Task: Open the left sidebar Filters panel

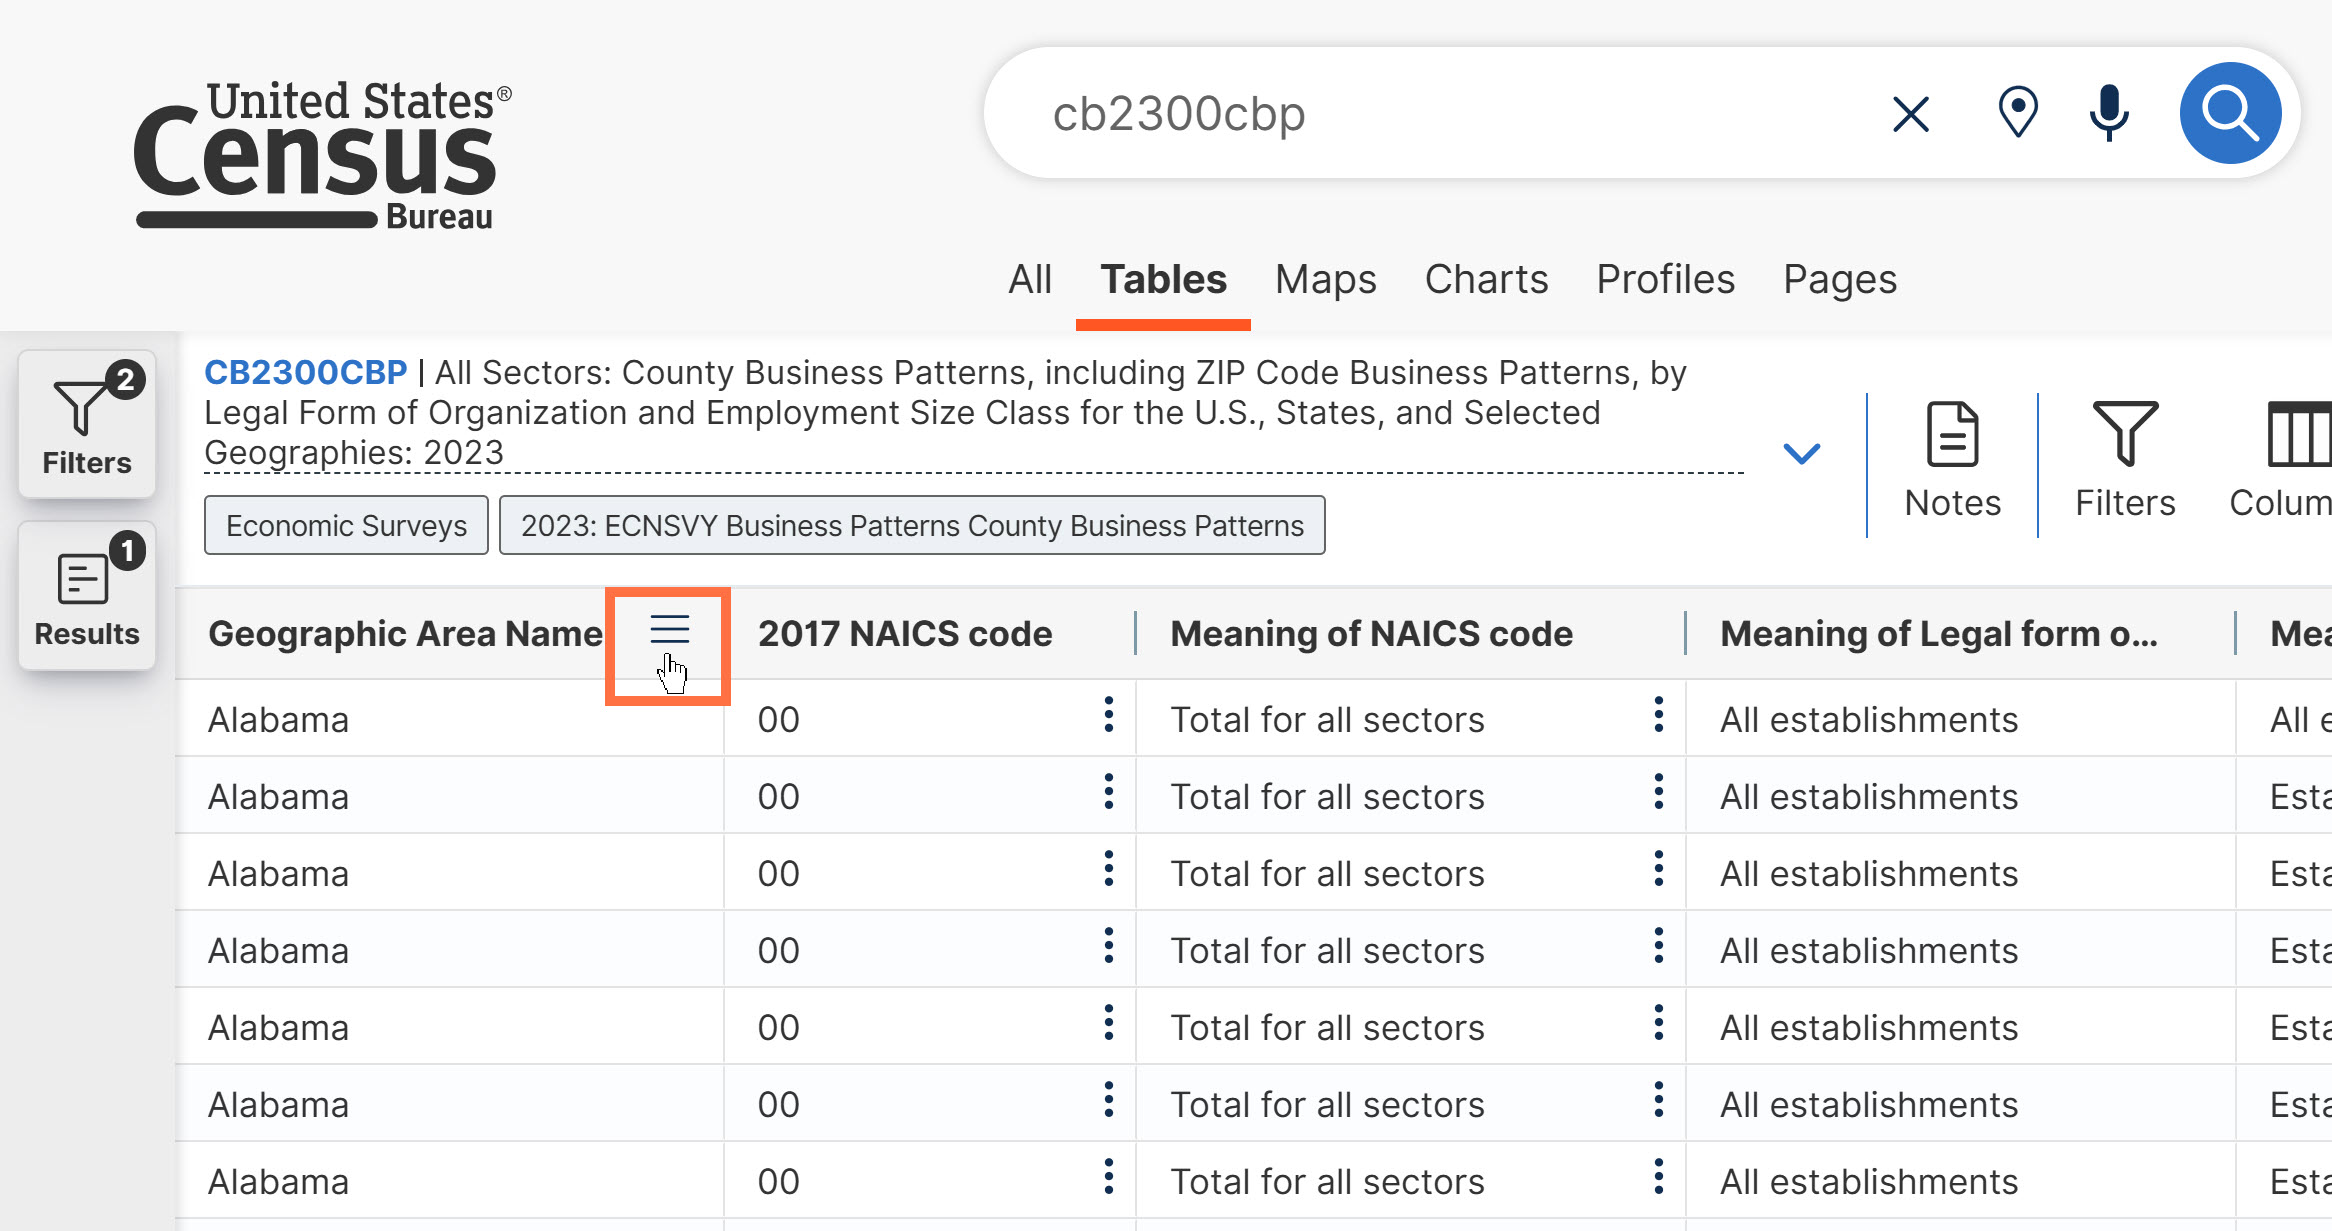Action: click(x=87, y=424)
